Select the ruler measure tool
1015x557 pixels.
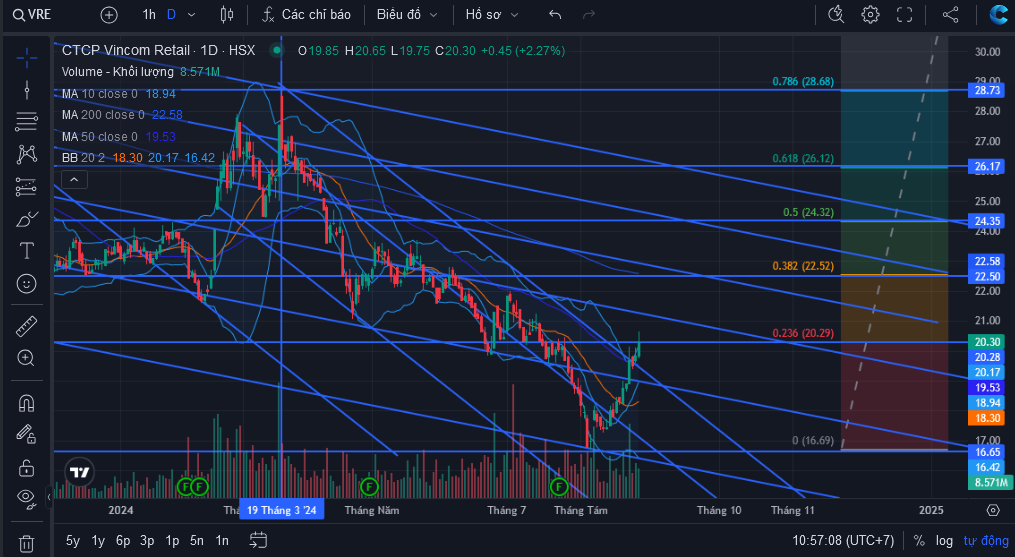tap(27, 326)
